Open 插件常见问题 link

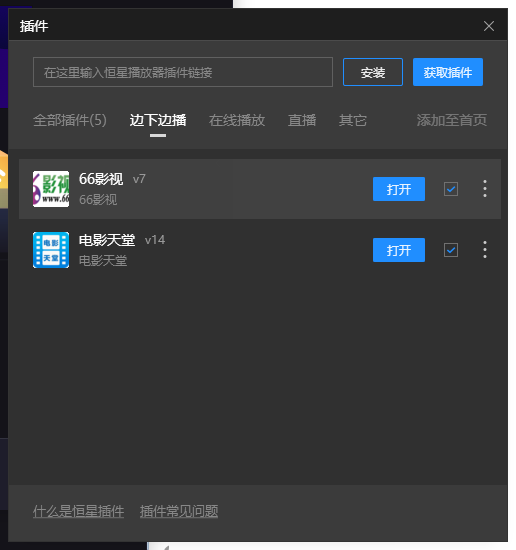click(179, 511)
